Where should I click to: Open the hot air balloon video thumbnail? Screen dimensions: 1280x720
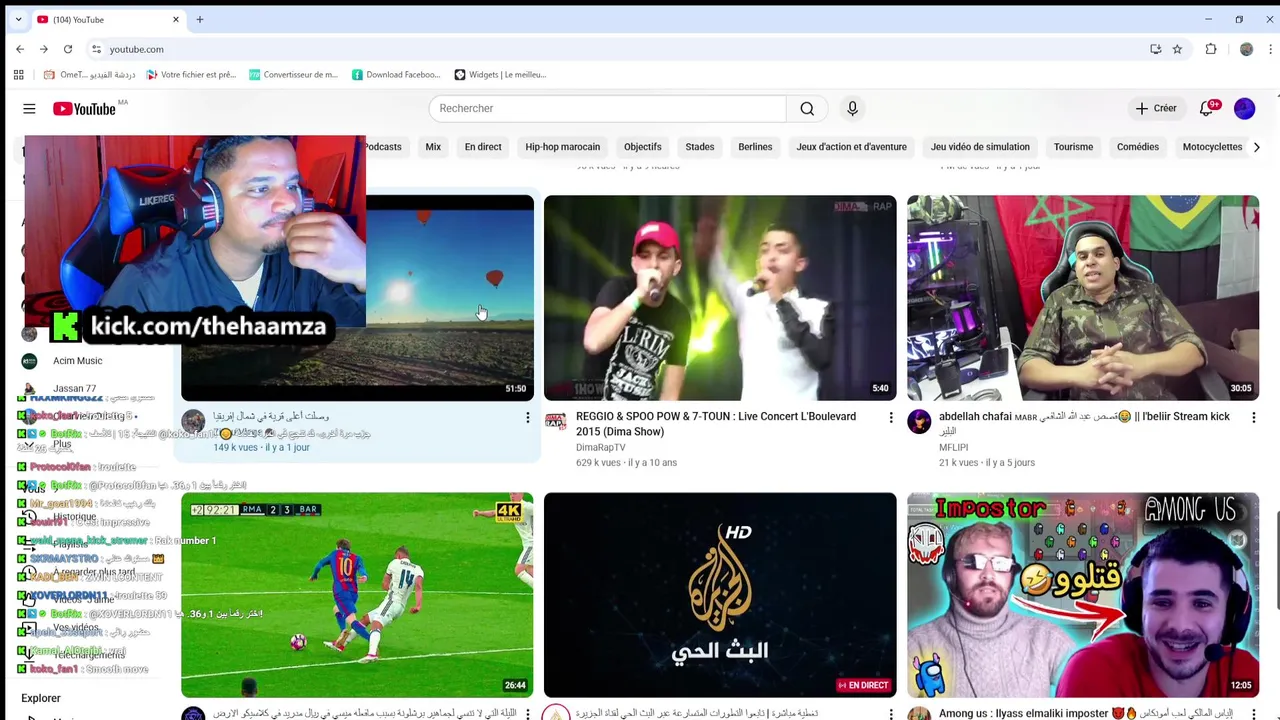[x=450, y=298]
